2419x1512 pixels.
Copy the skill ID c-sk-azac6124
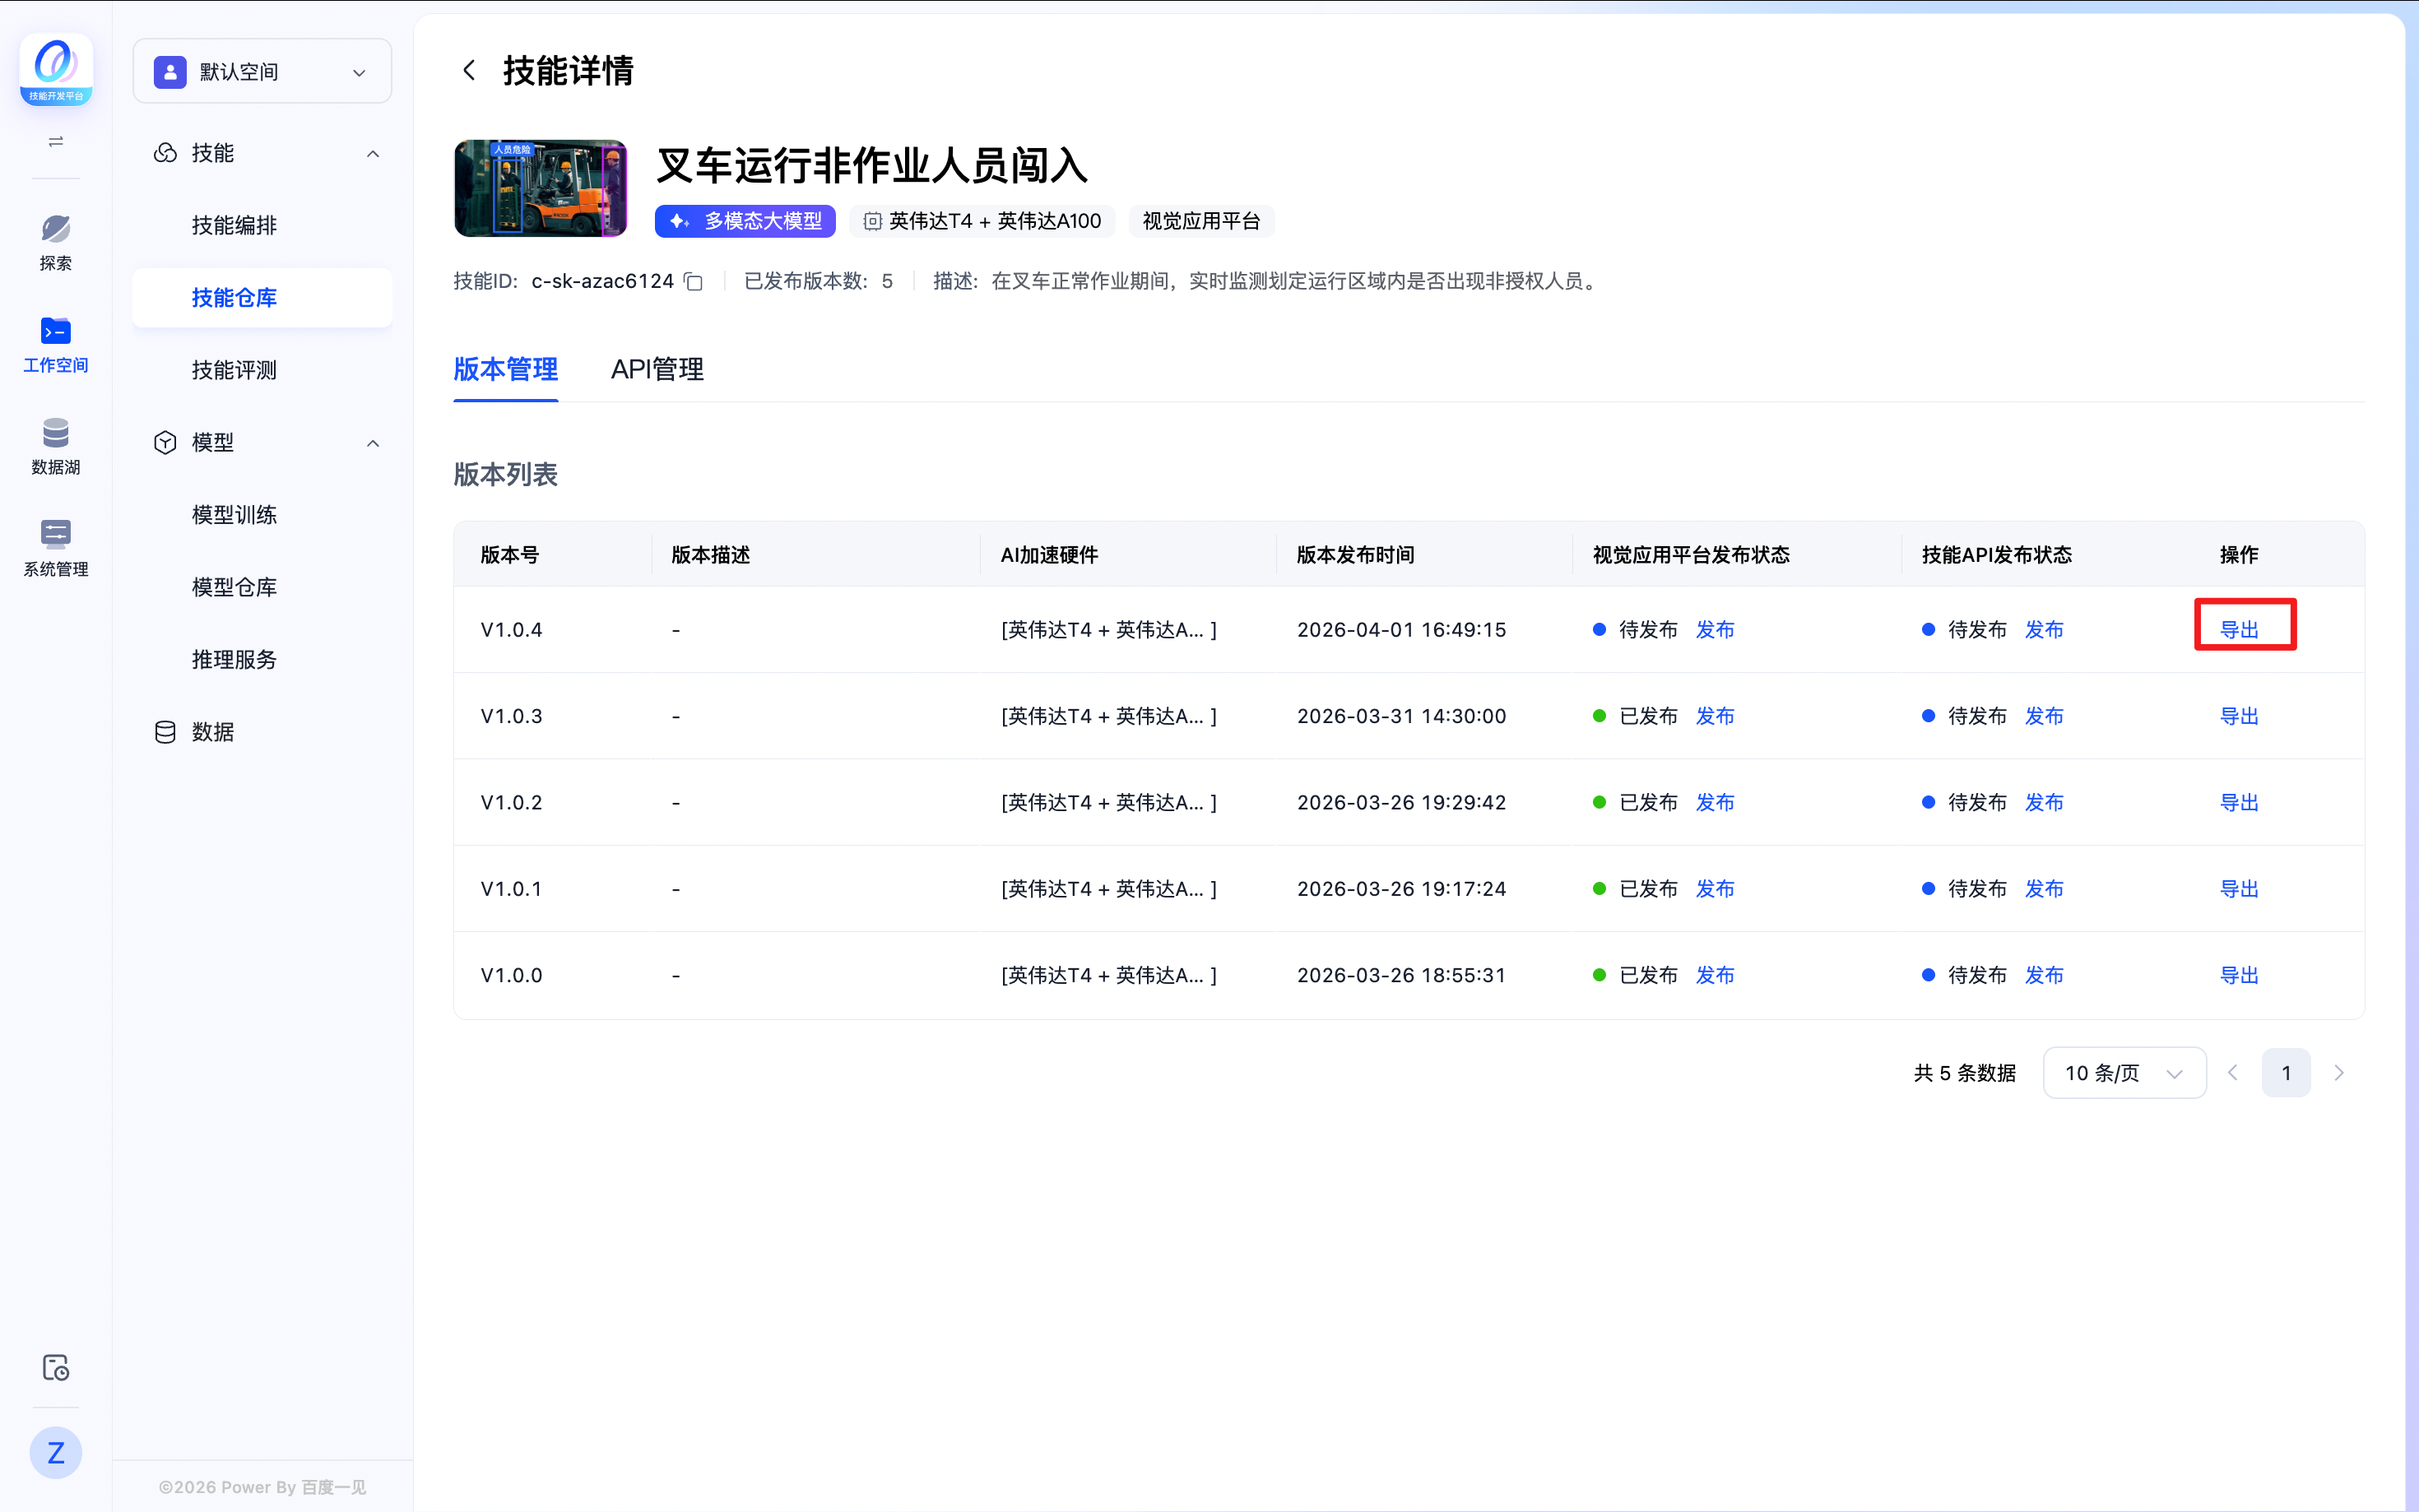[x=694, y=282]
